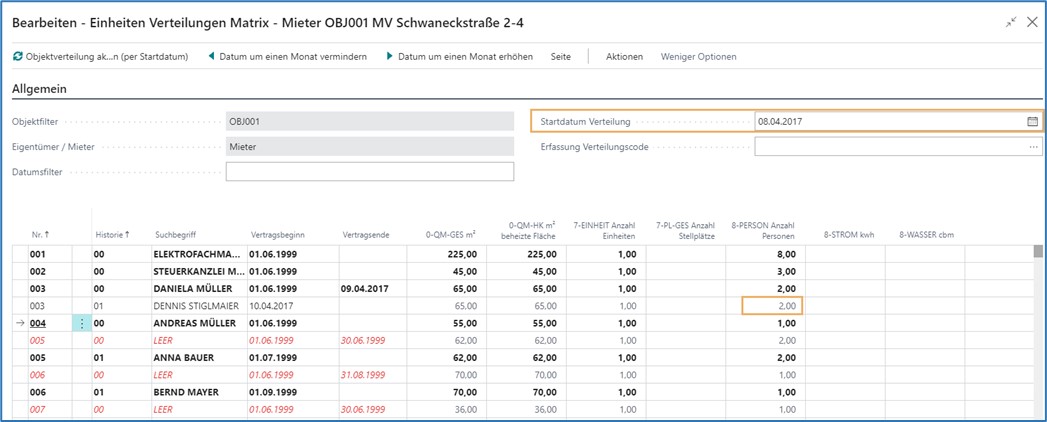Click the 225,00 0-QM-GES cell of row 001
Screen dimensions: 1047x422
(x=446, y=254)
